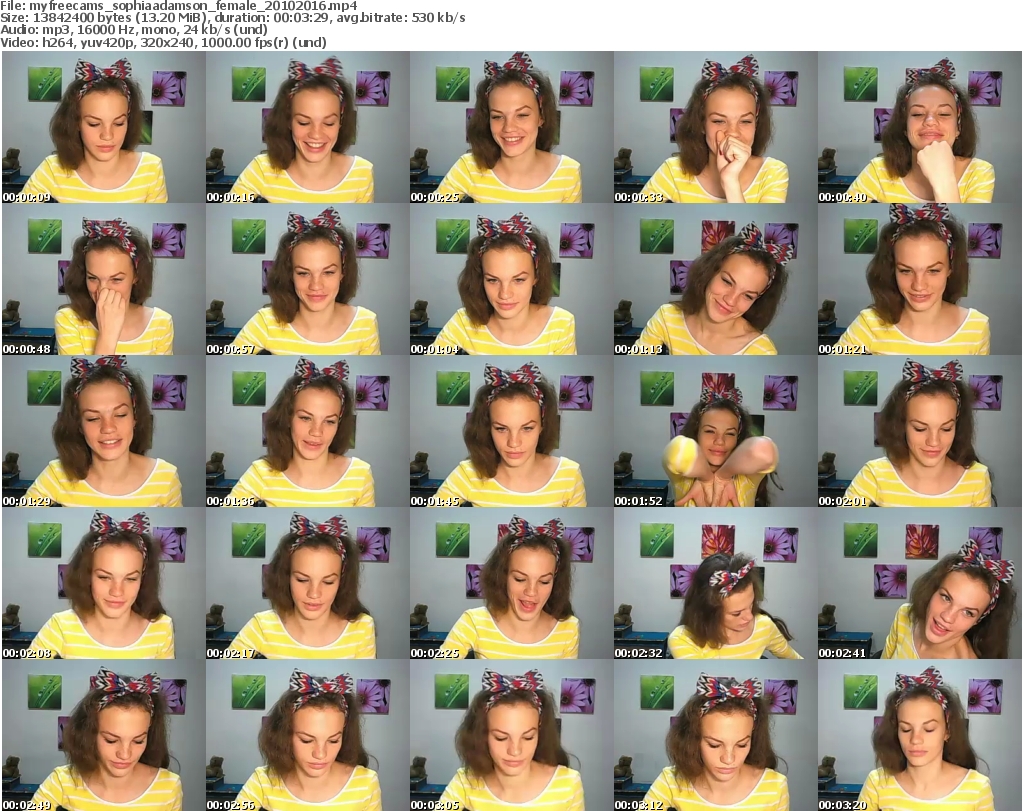The image size is (1024, 811).
Task: Select the thumbnail frame stamped 00:02:32
Action: (715, 584)
